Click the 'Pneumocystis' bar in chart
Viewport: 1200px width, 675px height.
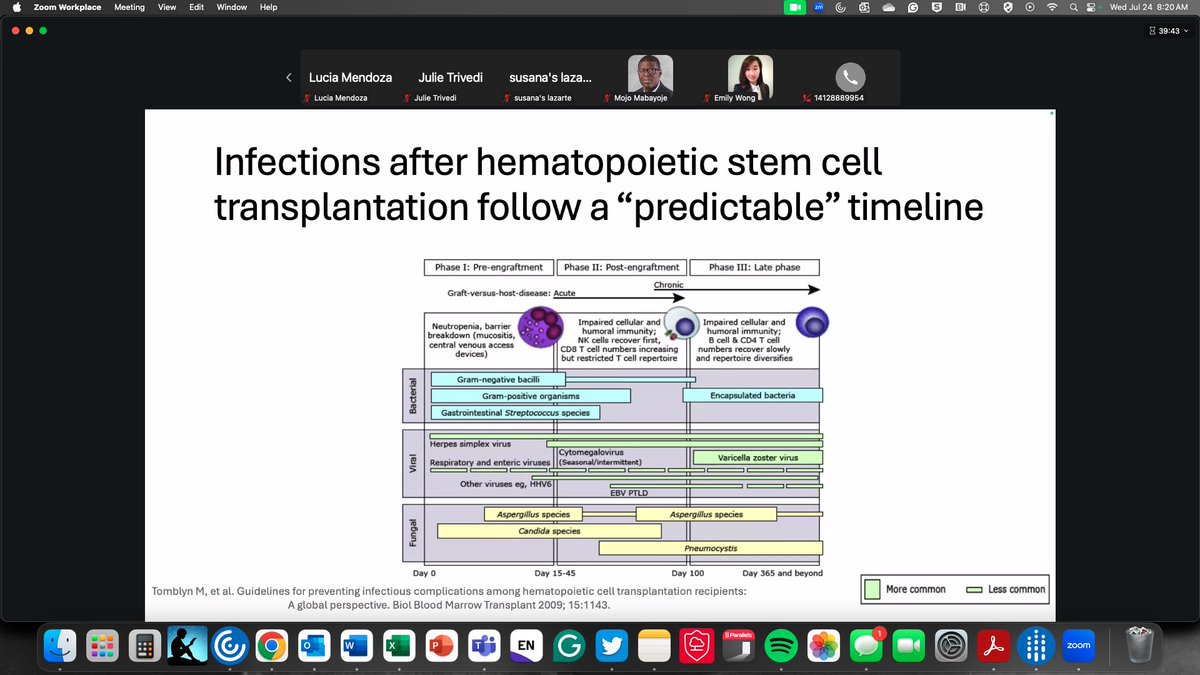coord(710,548)
